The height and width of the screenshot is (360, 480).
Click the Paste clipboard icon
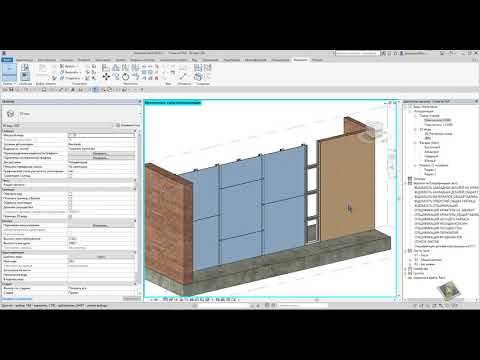click(x=42, y=69)
